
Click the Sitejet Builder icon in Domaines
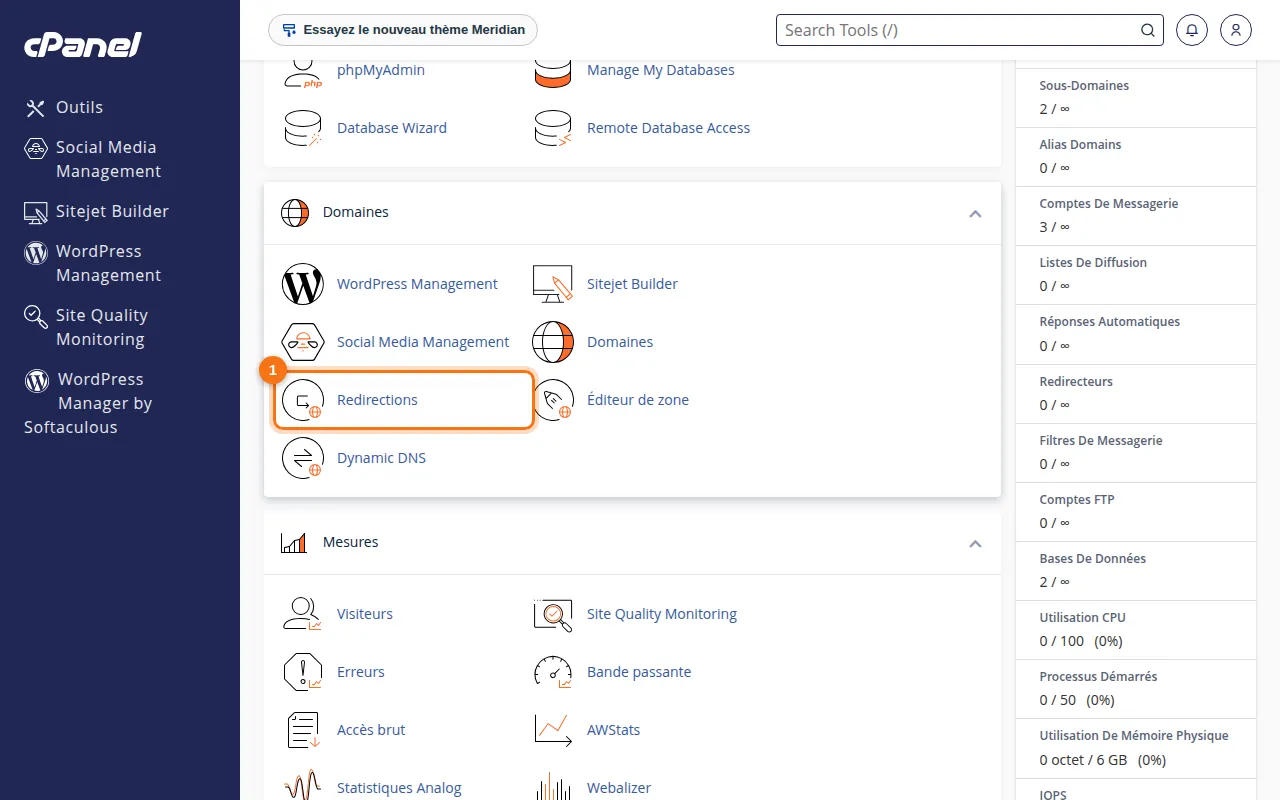[x=552, y=284]
